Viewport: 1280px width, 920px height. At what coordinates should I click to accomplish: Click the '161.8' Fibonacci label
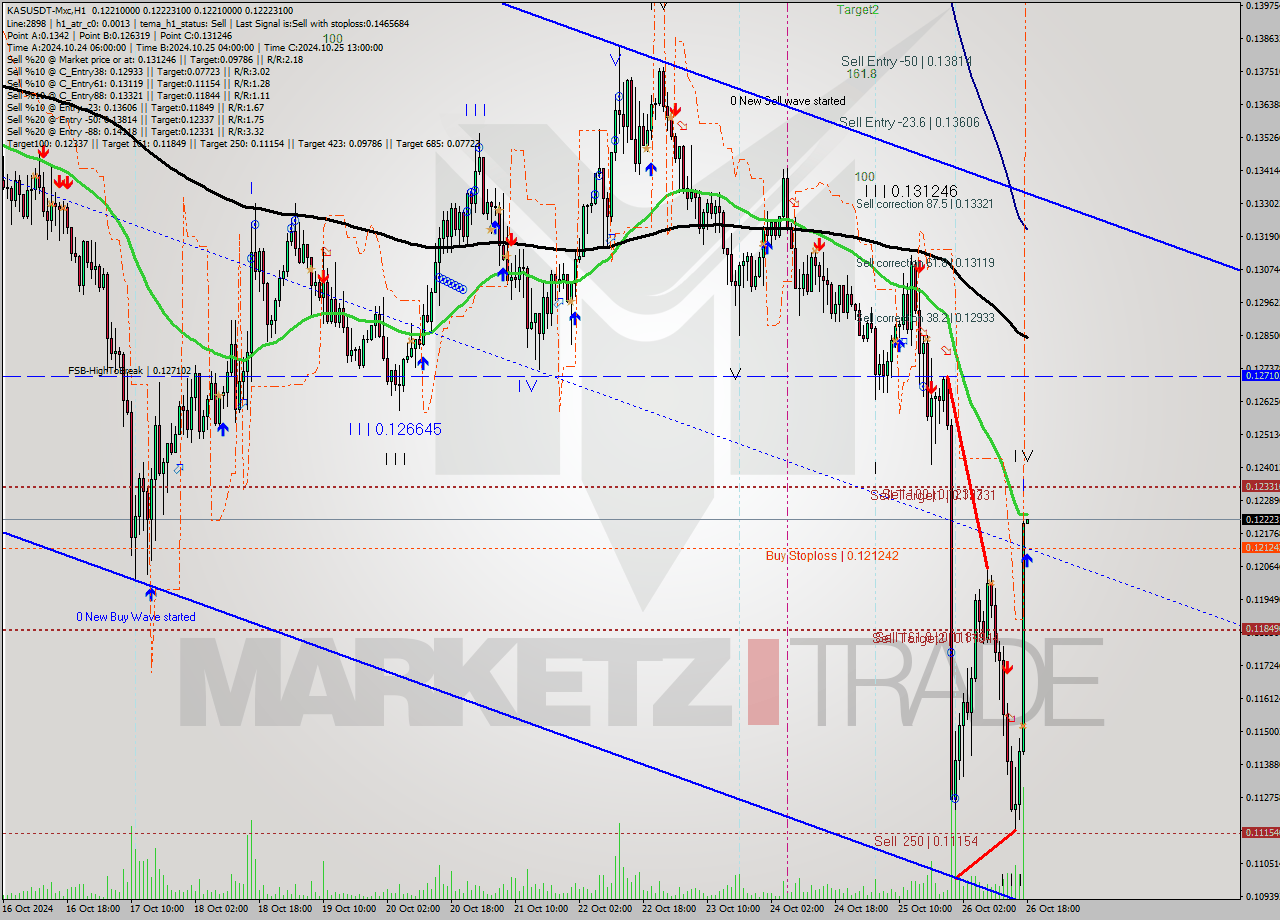pyautogui.click(x=861, y=74)
